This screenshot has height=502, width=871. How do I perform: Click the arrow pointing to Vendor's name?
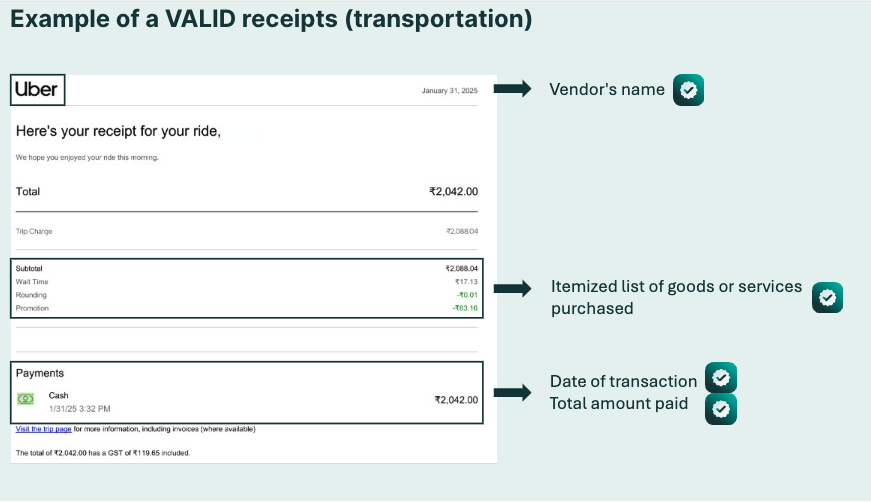[512, 88]
